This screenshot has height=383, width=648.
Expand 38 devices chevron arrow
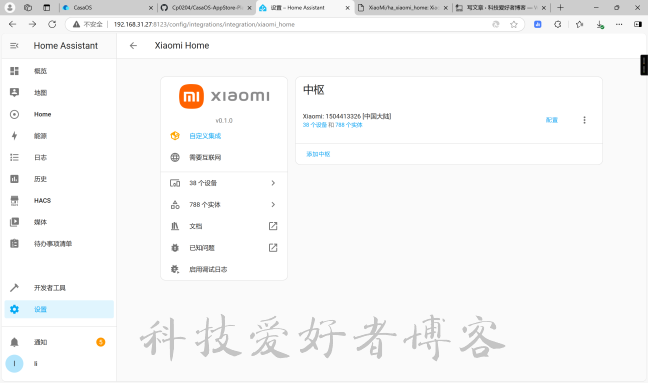[273, 183]
